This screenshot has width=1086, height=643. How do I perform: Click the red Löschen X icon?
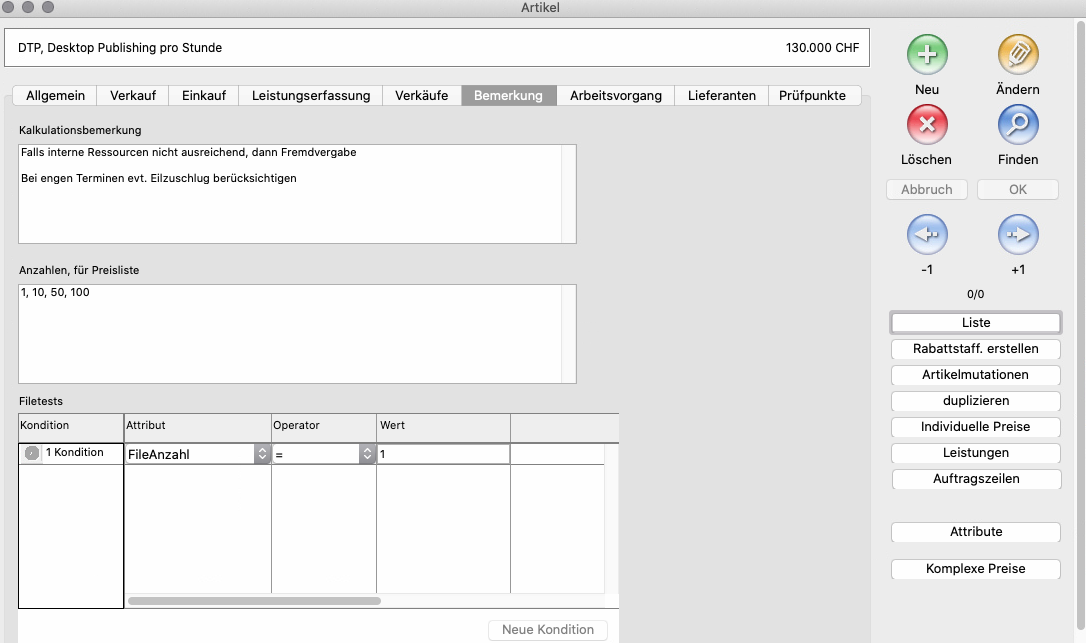(927, 125)
